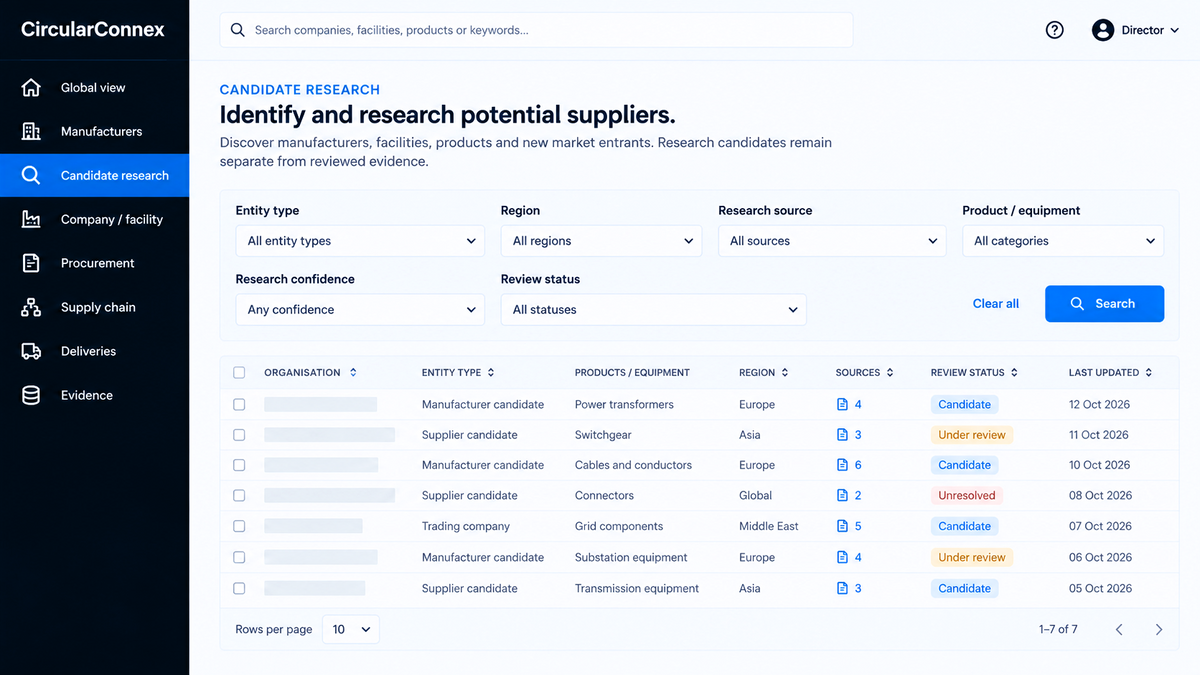
Task: Open the Entity type dropdown
Action: point(360,241)
